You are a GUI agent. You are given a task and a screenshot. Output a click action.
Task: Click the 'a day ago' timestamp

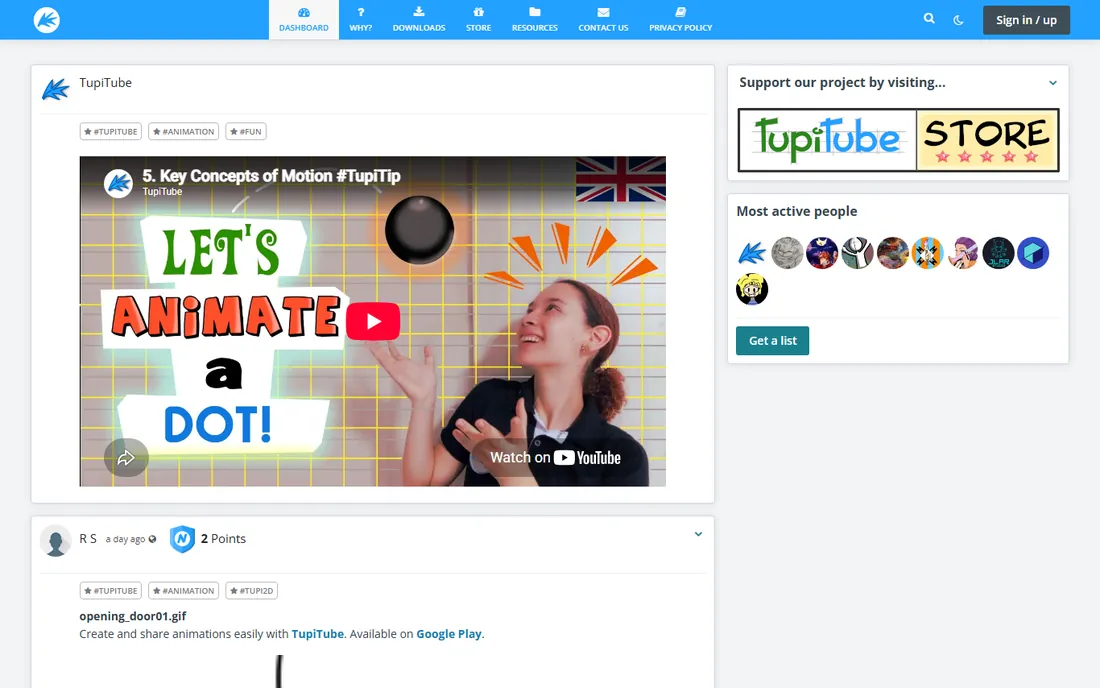click(x=125, y=539)
